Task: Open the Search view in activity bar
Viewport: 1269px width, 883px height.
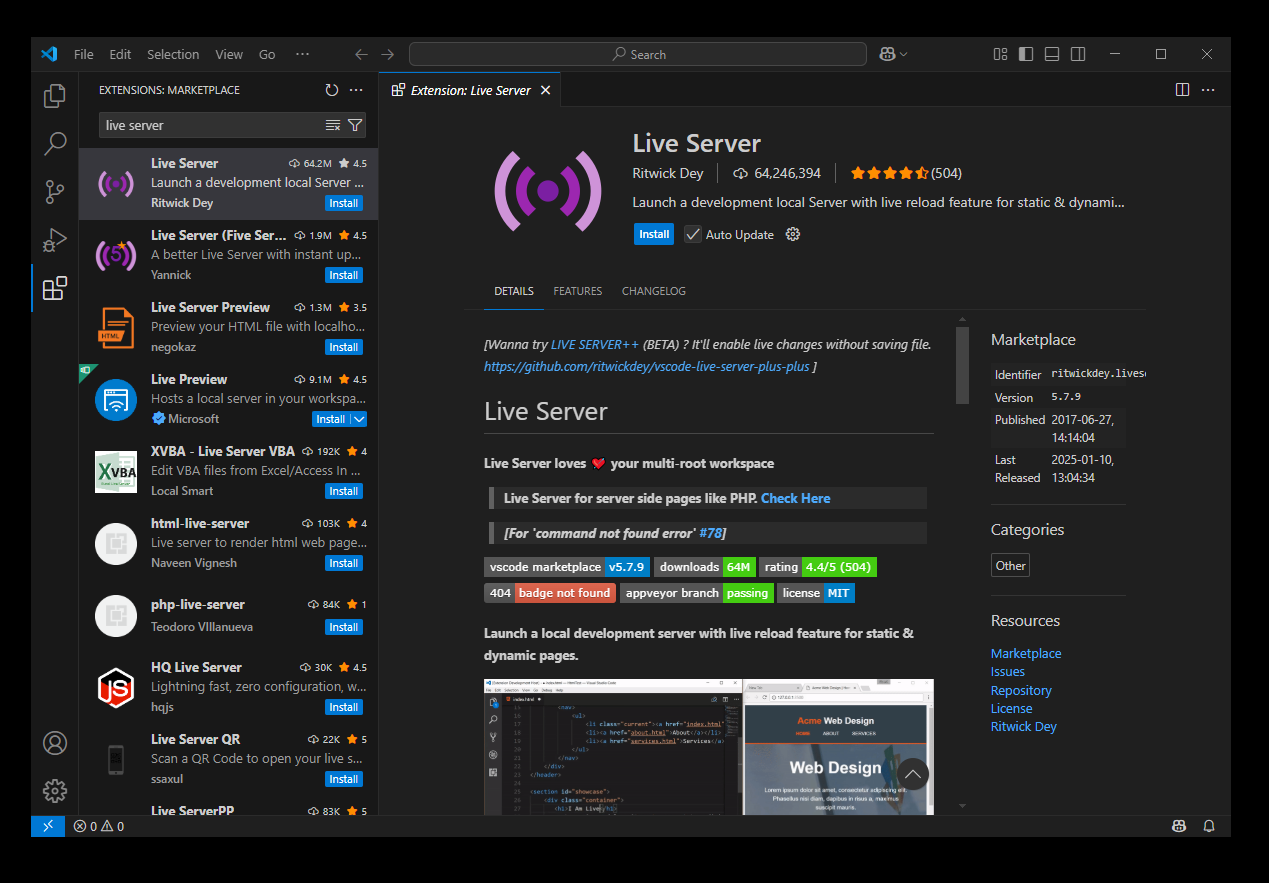Action: point(55,144)
